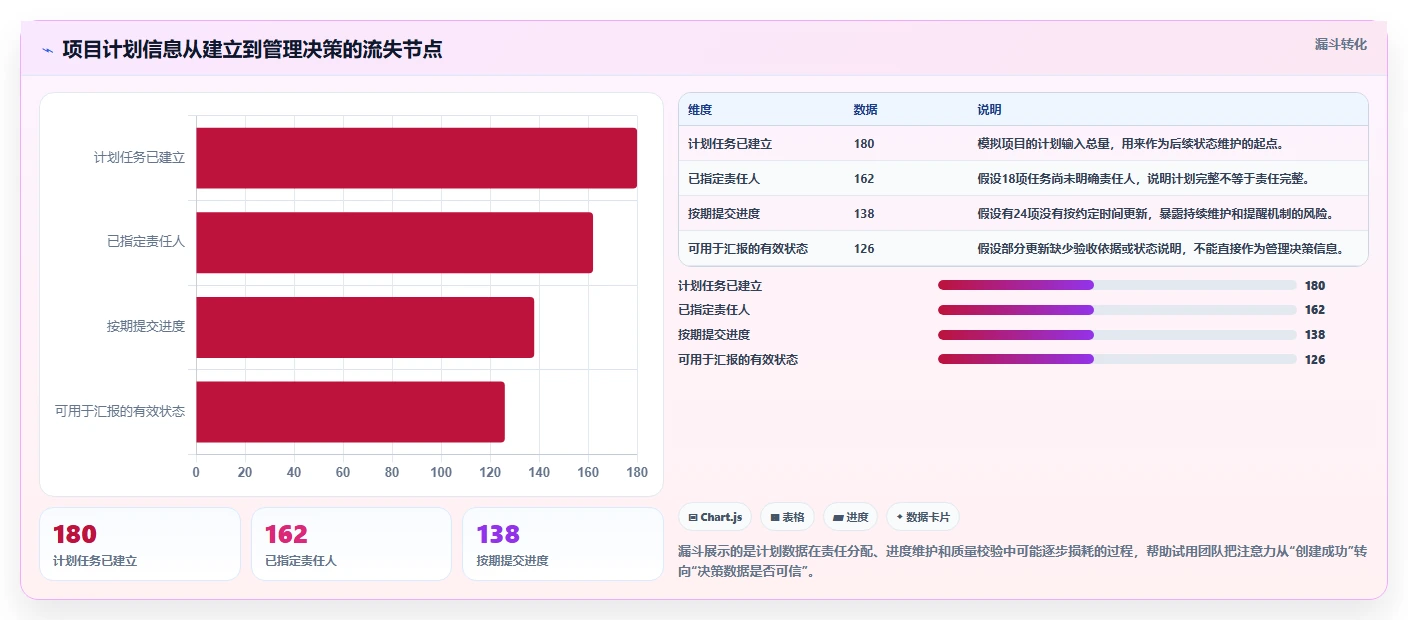The width and height of the screenshot is (1408, 620).
Task: Click chart axis label 按期提交进度
Action: pyautogui.click(x=146, y=327)
